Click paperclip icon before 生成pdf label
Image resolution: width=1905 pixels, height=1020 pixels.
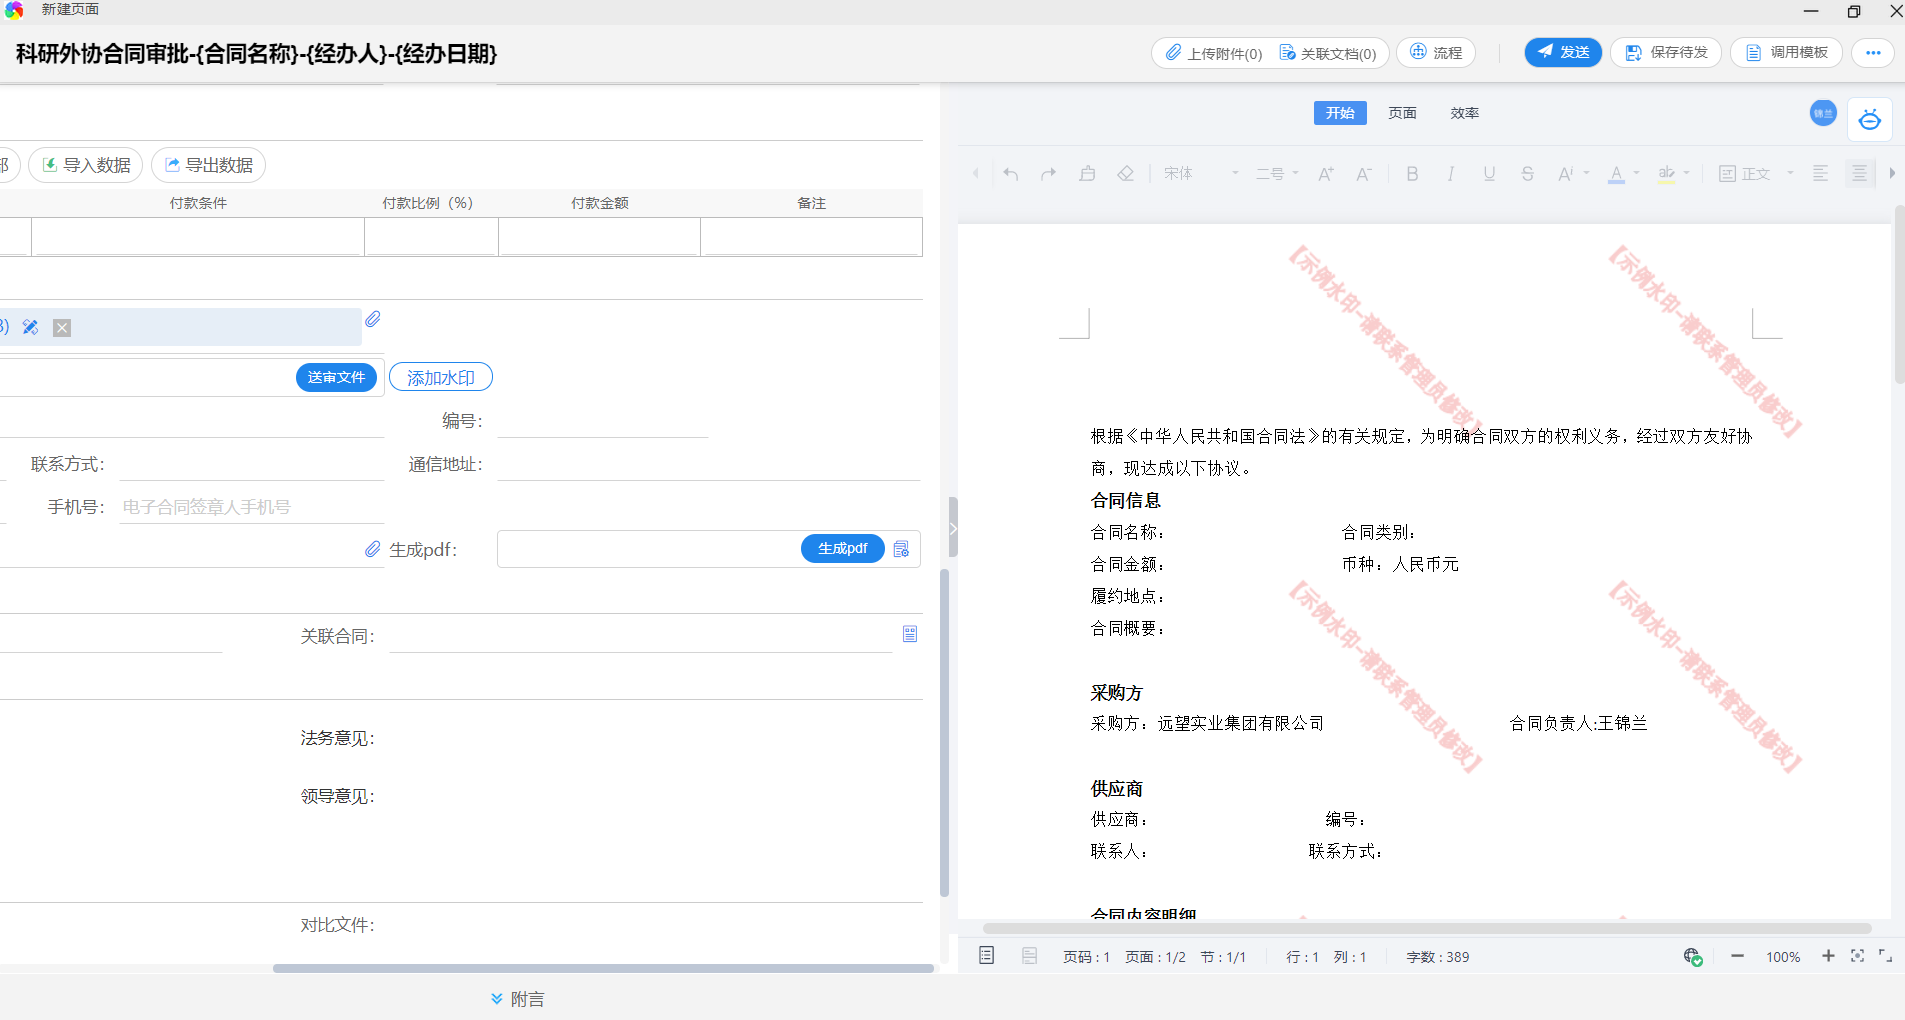[373, 549]
